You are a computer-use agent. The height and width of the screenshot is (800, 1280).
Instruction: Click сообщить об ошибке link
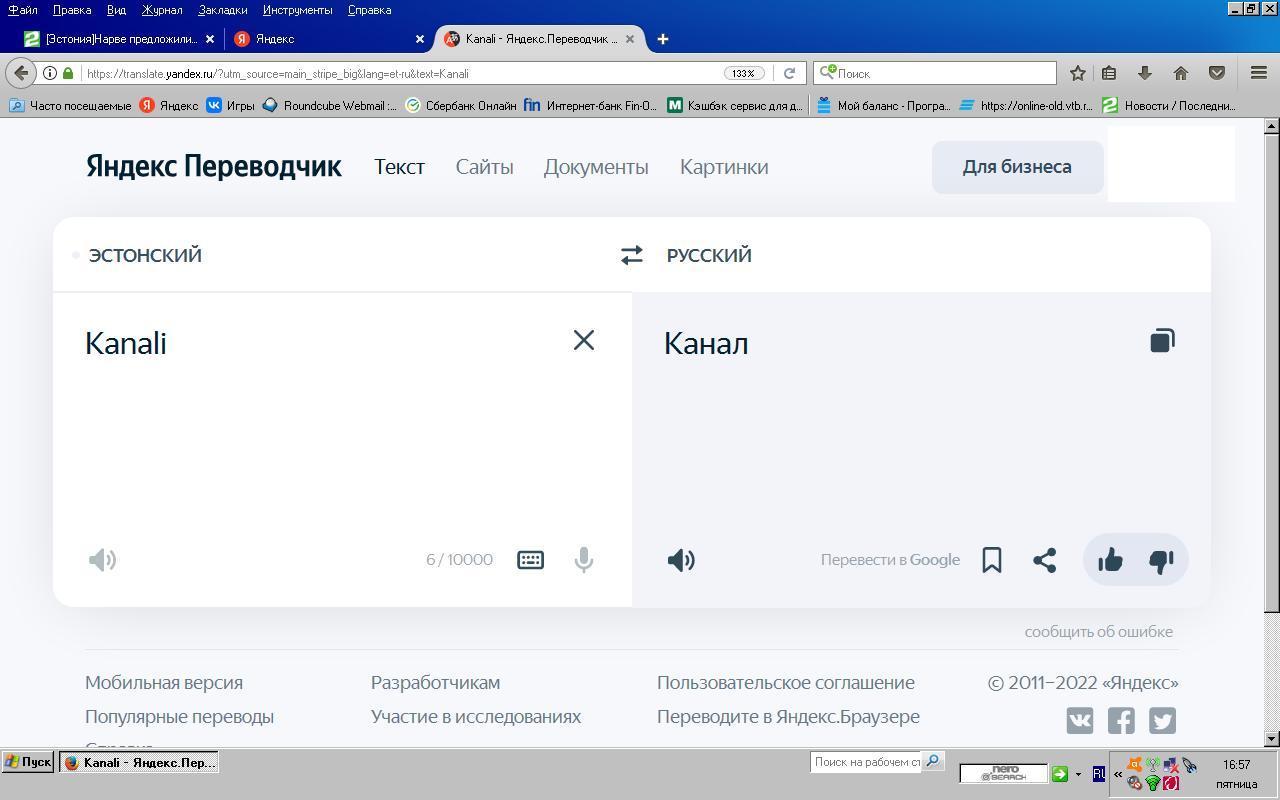point(1098,631)
